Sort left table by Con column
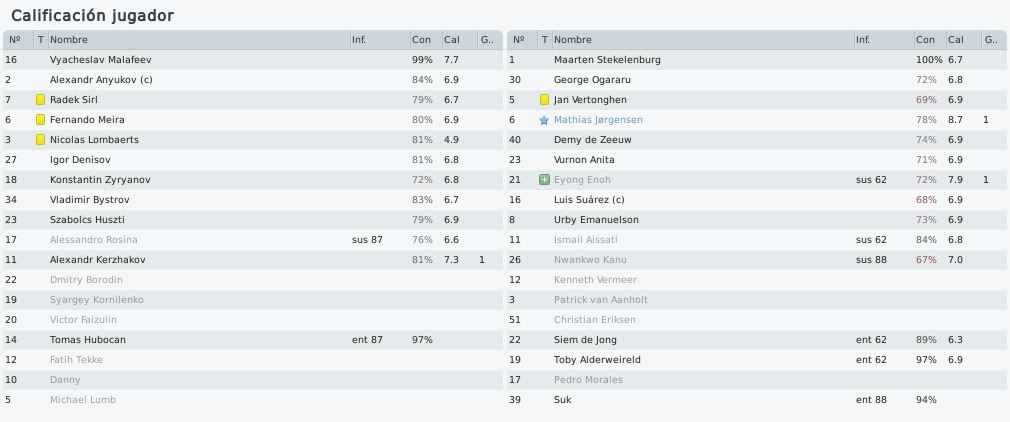Screen dimensions: 1010x422 pyautogui.click(x=426, y=40)
